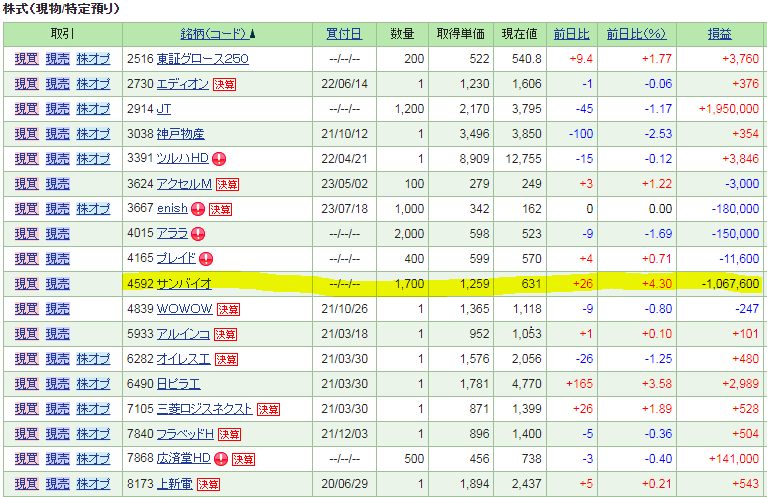Click the +141,000 profit value
Screen dimensions: 767x497
[734, 458]
